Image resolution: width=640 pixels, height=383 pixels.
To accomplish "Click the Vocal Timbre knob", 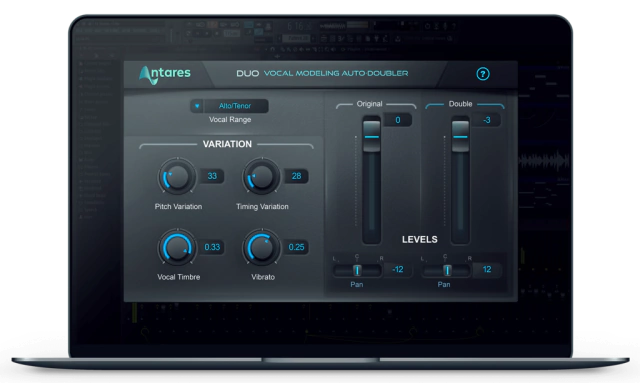I will click(177, 247).
